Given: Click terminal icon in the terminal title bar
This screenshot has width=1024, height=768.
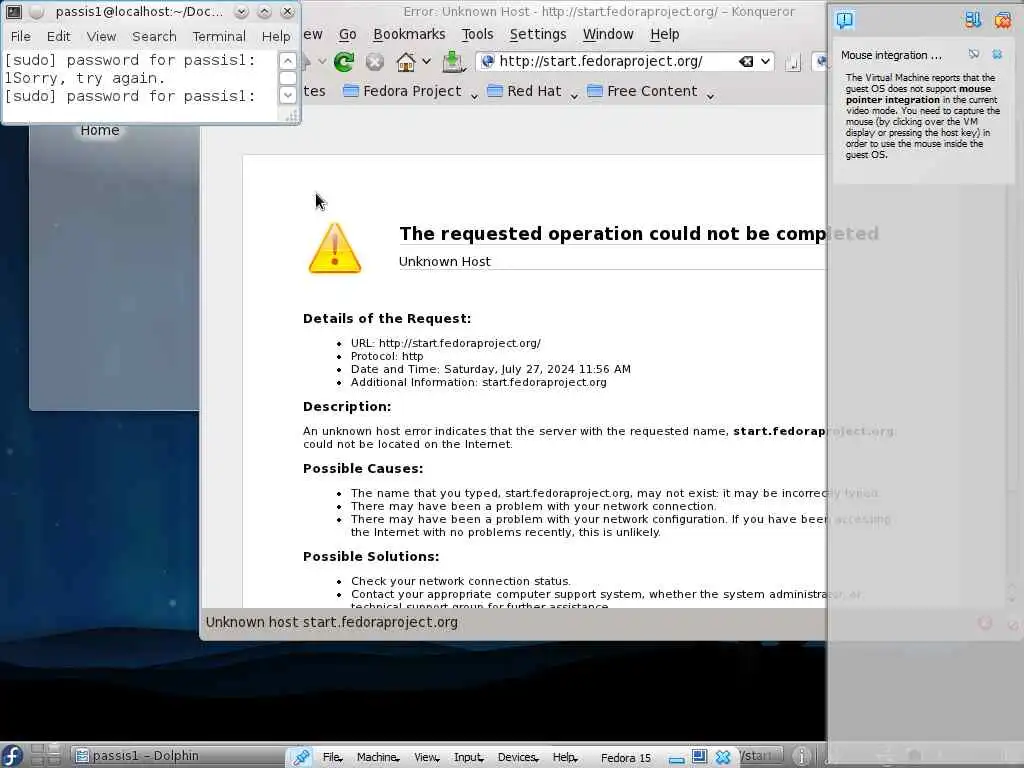Looking at the screenshot, I should pyautogui.click(x=13, y=12).
